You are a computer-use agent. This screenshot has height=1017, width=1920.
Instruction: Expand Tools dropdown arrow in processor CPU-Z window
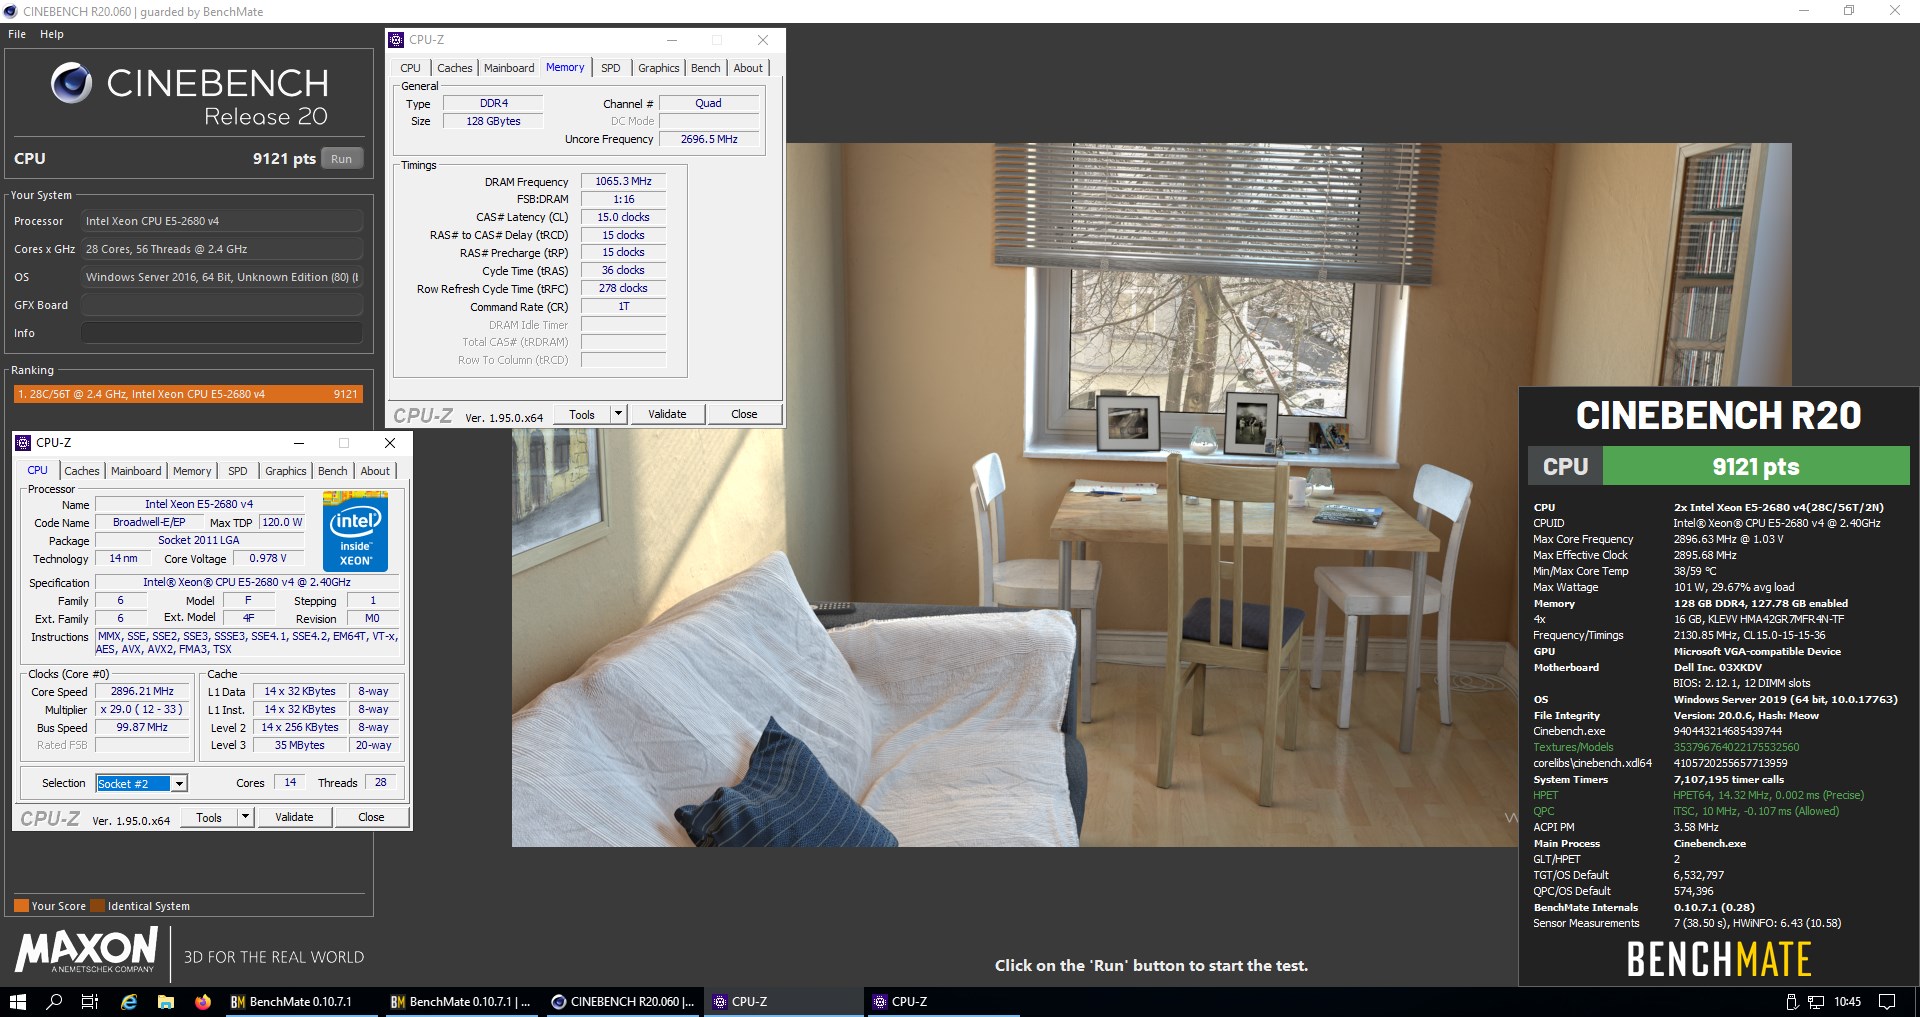245,817
